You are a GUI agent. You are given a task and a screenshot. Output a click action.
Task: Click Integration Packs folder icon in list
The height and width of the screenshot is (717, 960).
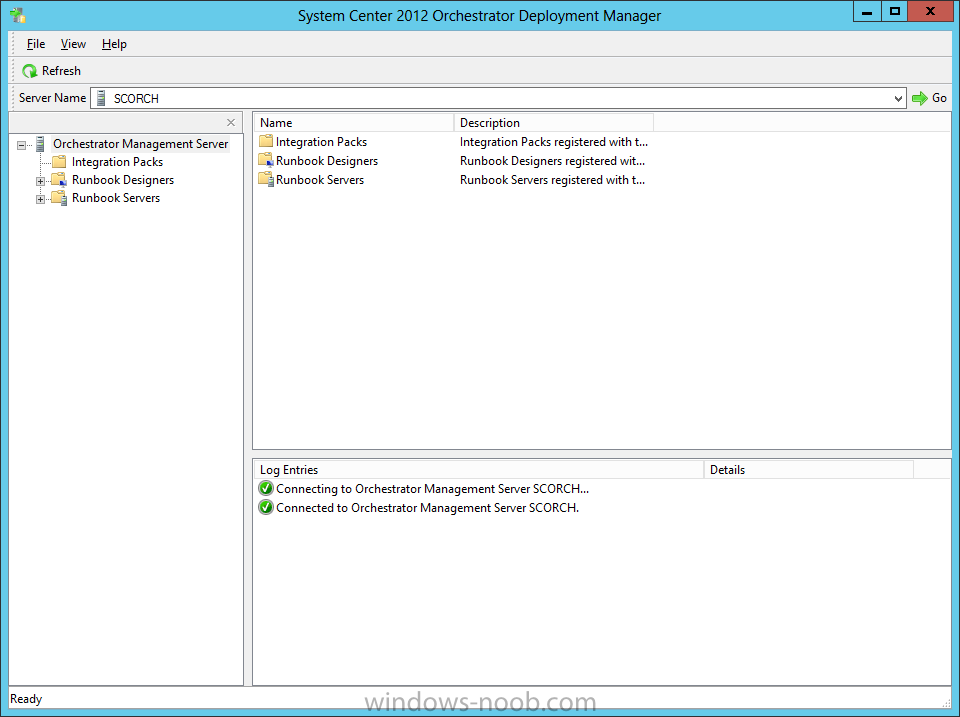click(x=266, y=141)
